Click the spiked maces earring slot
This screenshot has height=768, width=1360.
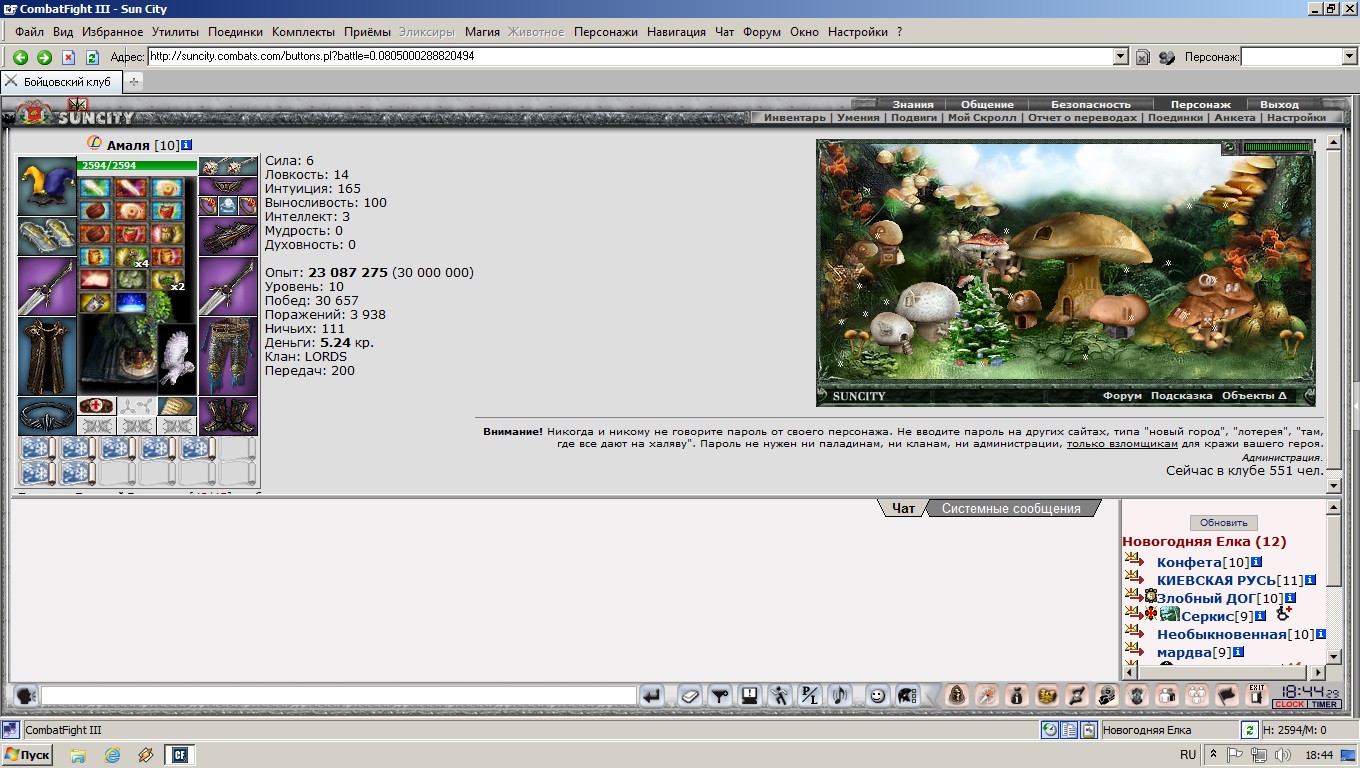[x=228, y=166]
